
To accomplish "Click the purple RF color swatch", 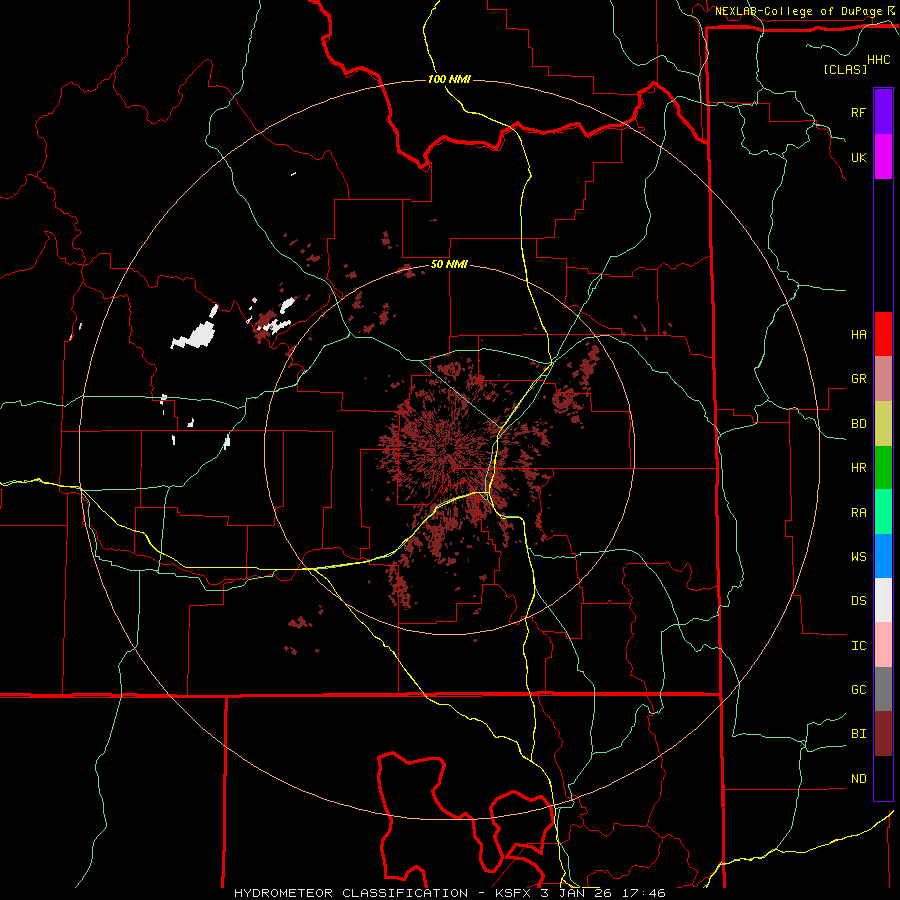I will coord(883,112).
